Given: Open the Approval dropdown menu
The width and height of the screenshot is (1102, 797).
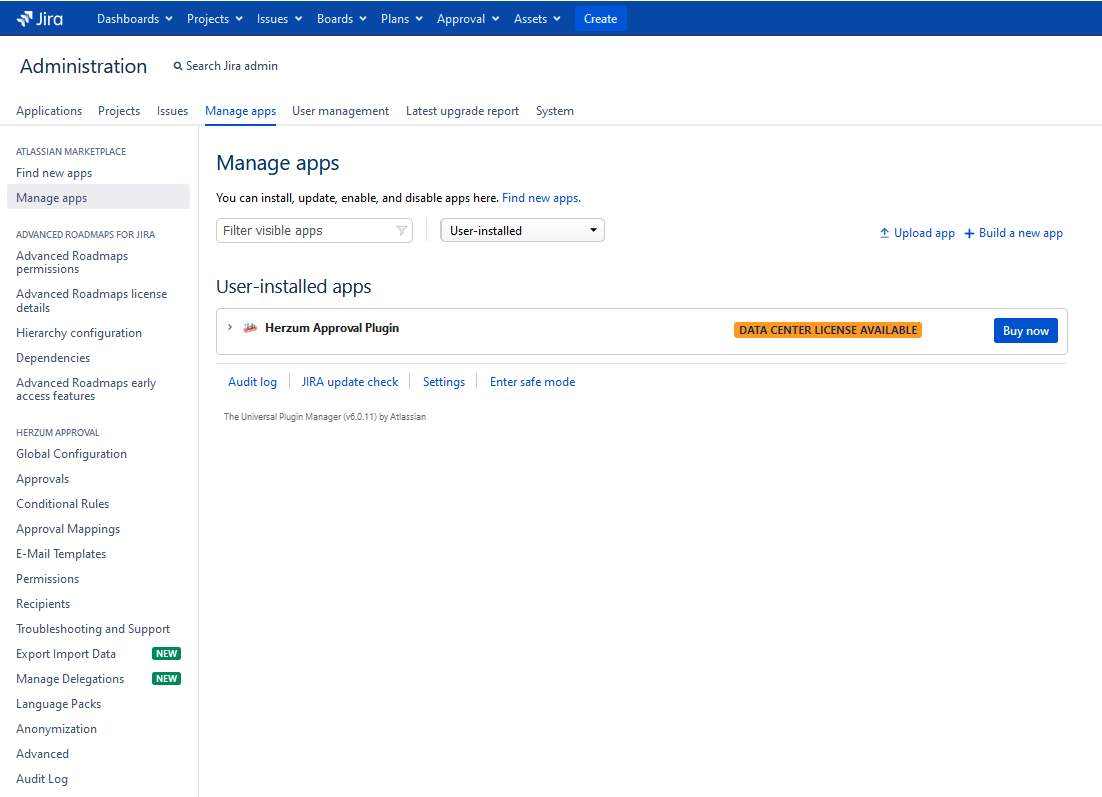Looking at the screenshot, I should click(468, 19).
